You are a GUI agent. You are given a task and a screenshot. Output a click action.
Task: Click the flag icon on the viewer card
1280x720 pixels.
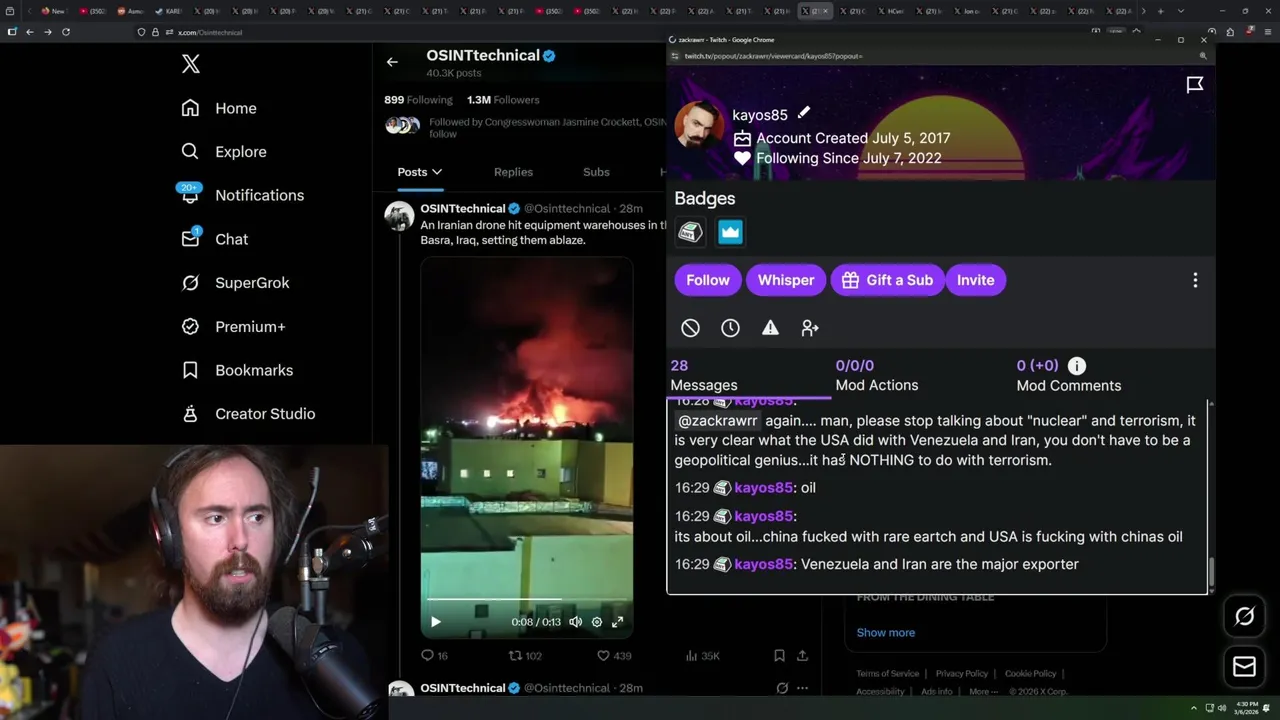(x=1195, y=85)
